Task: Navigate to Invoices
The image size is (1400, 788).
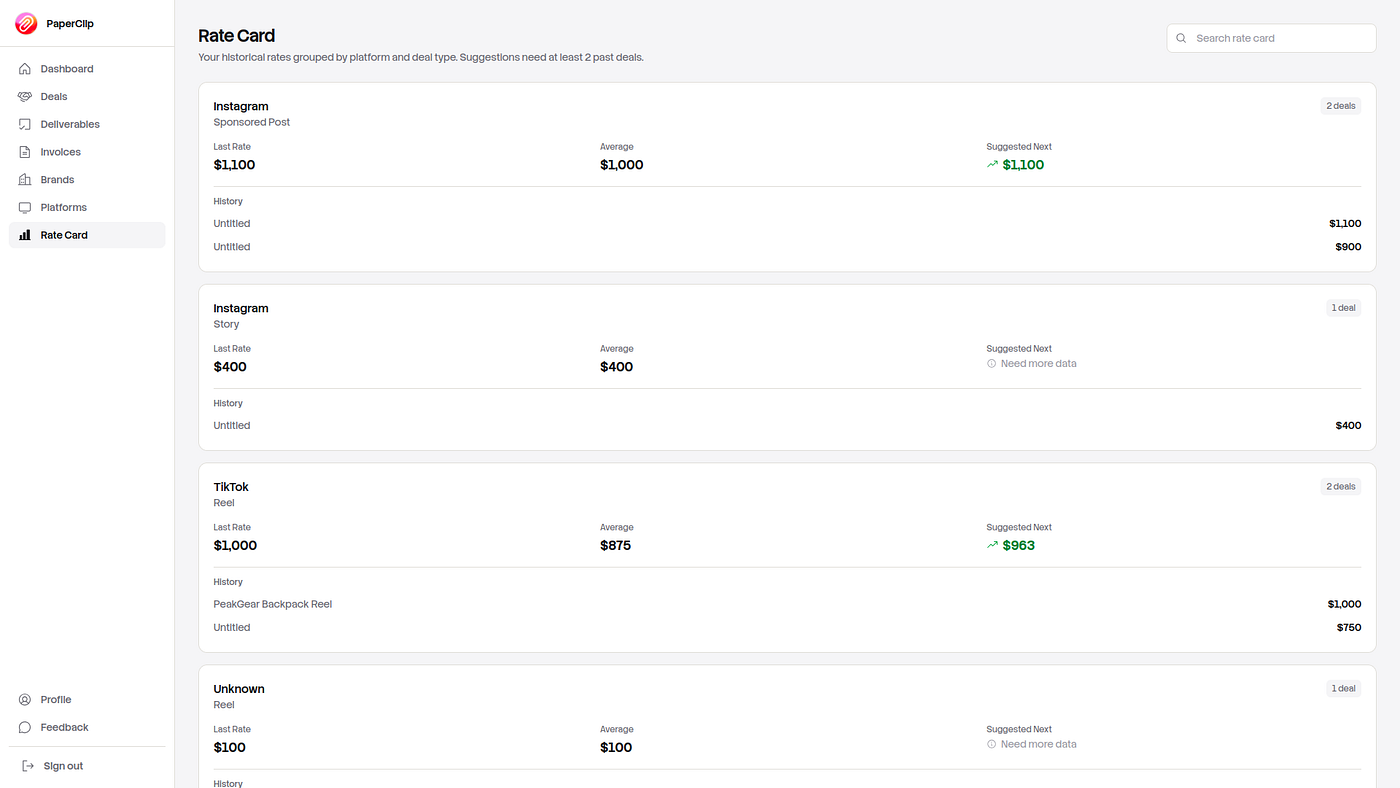Action: [x=87, y=152]
